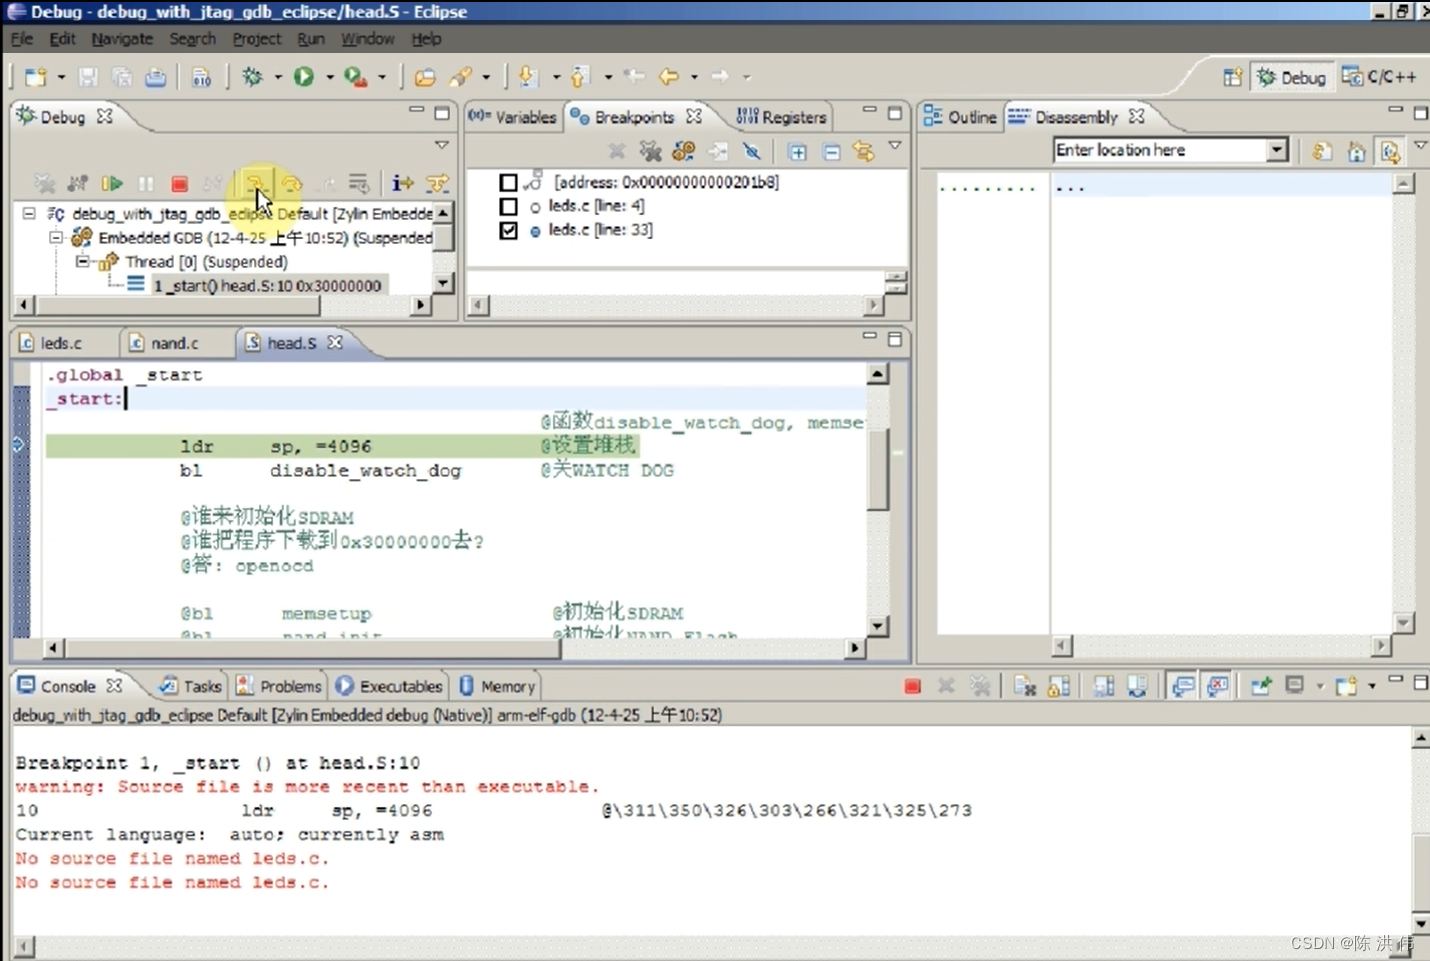Open the Run menu

point(310,39)
